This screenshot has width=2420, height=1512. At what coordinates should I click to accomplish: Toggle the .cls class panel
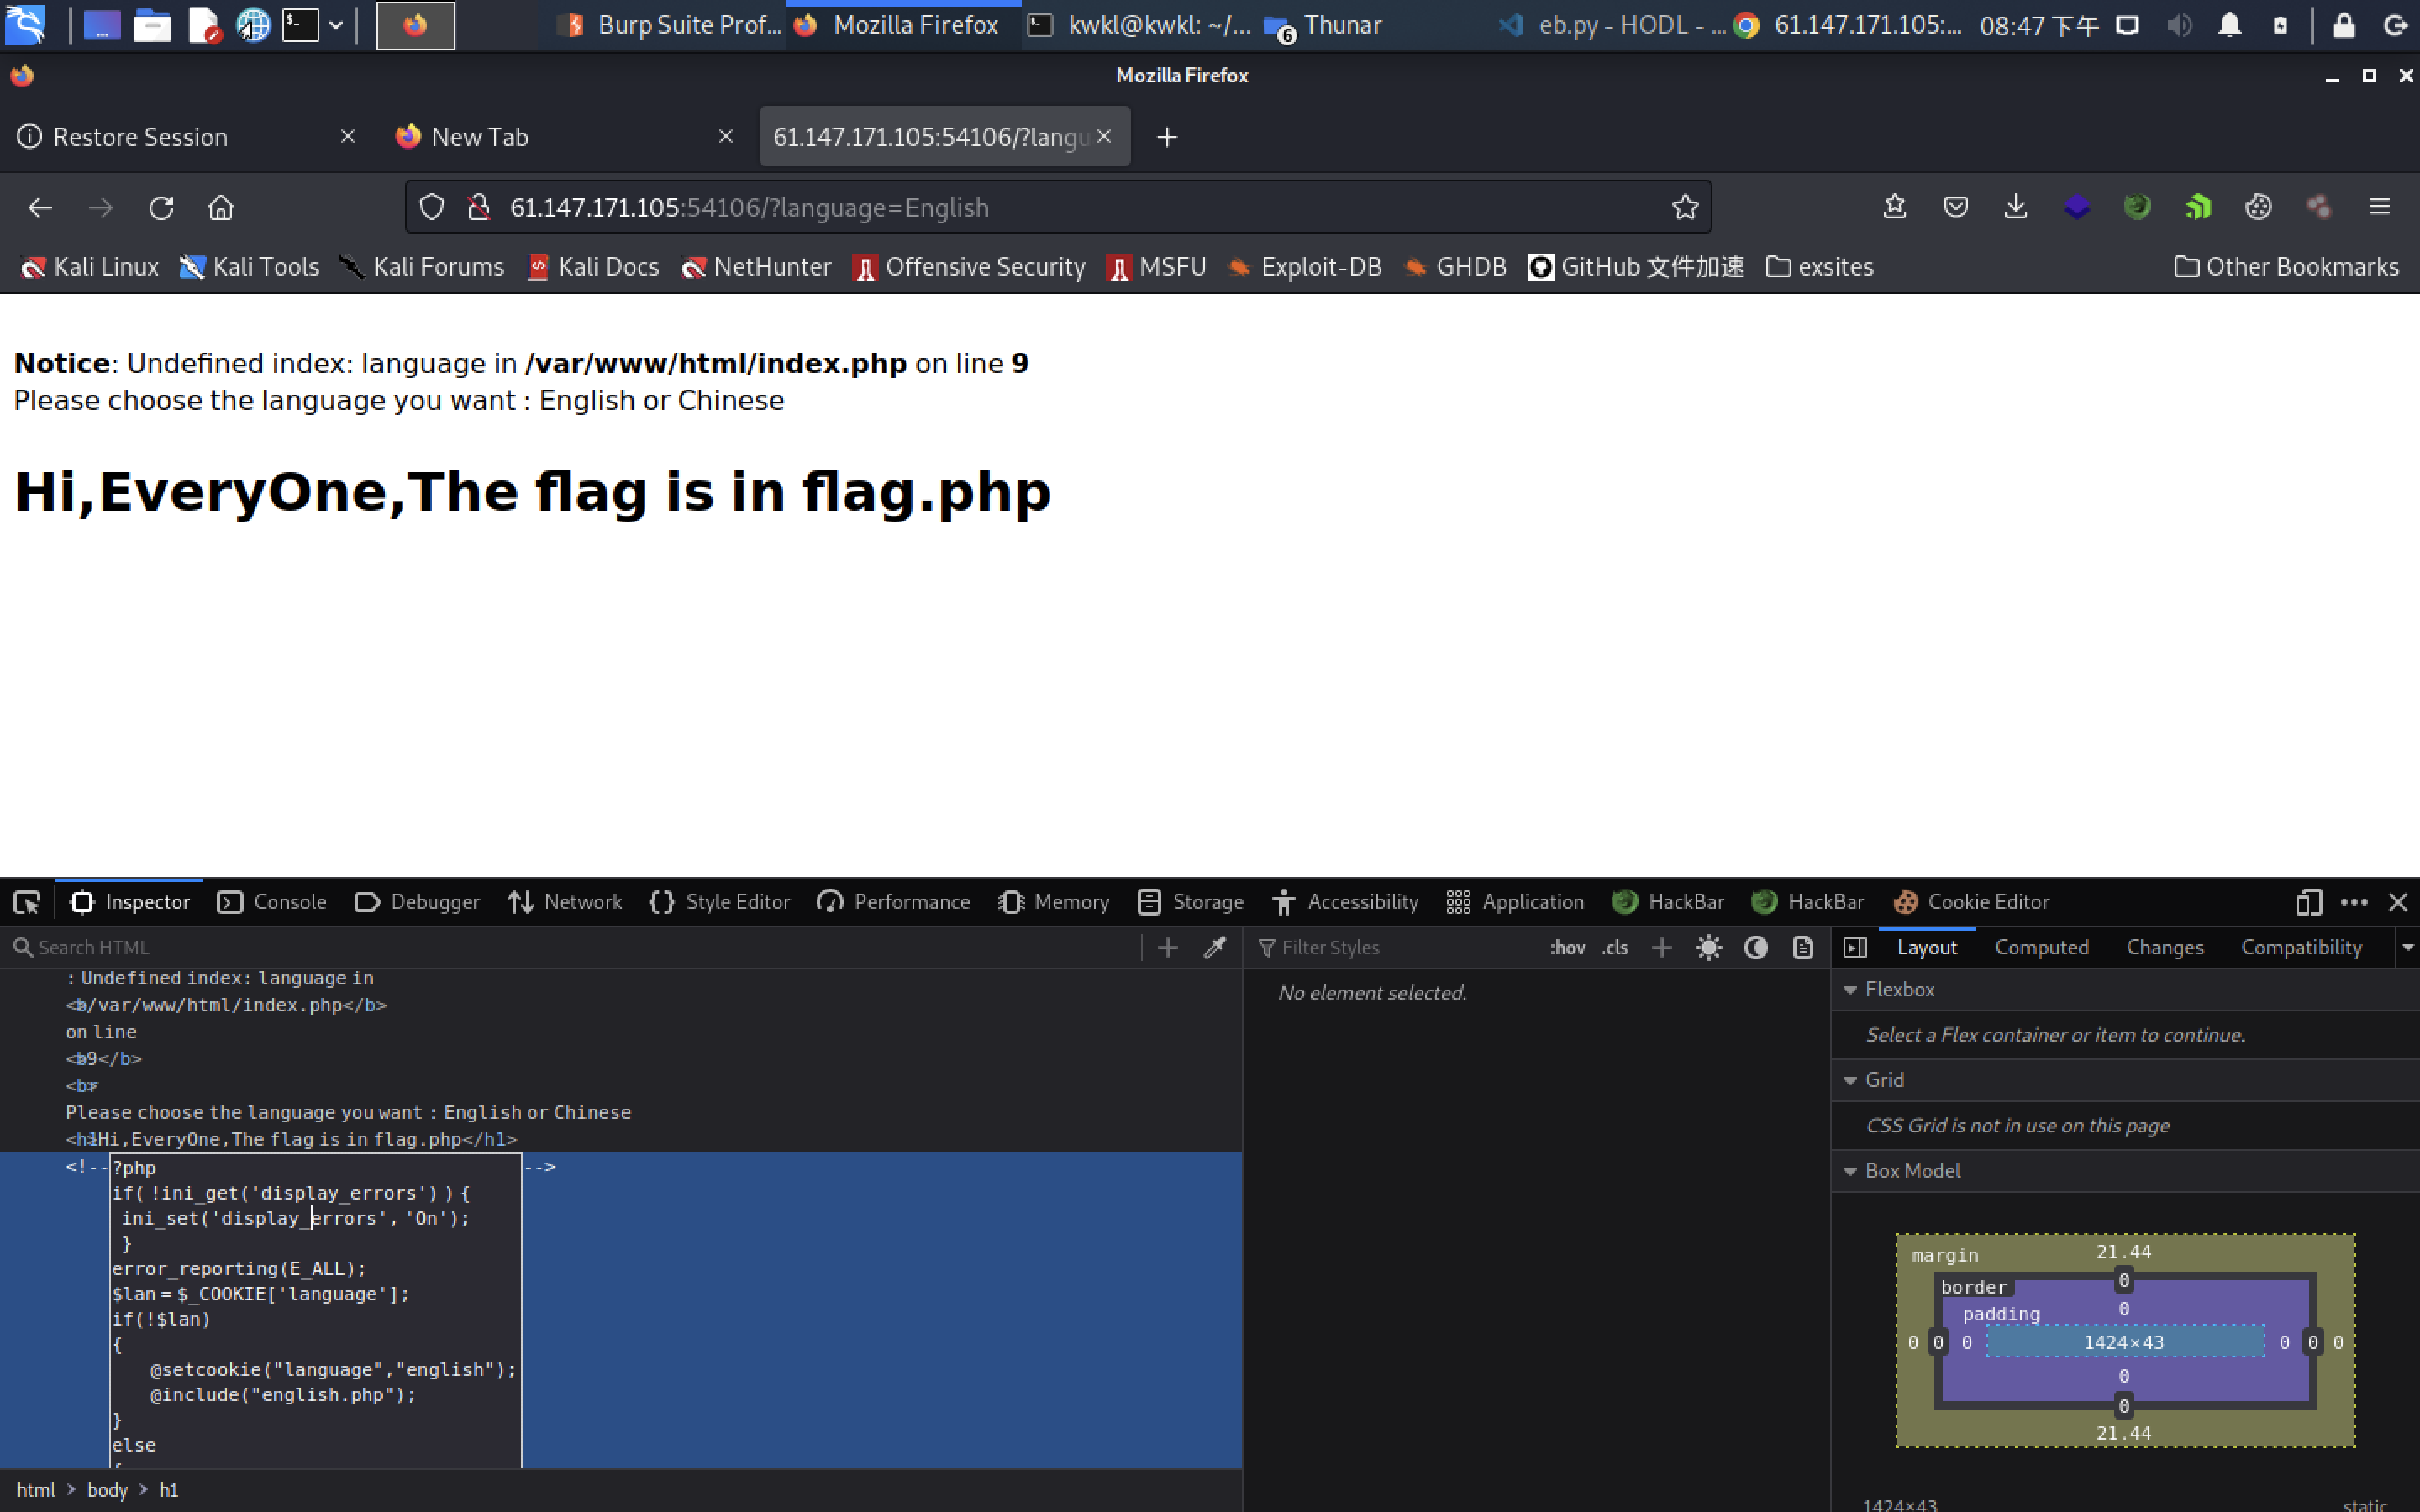click(x=1614, y=947)
